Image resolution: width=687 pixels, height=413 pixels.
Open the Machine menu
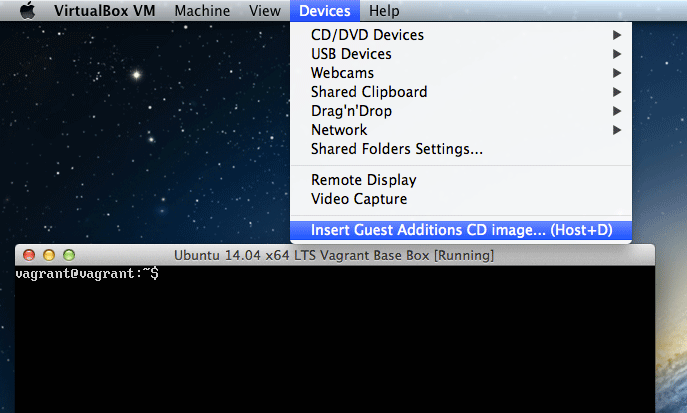(201, 11)
